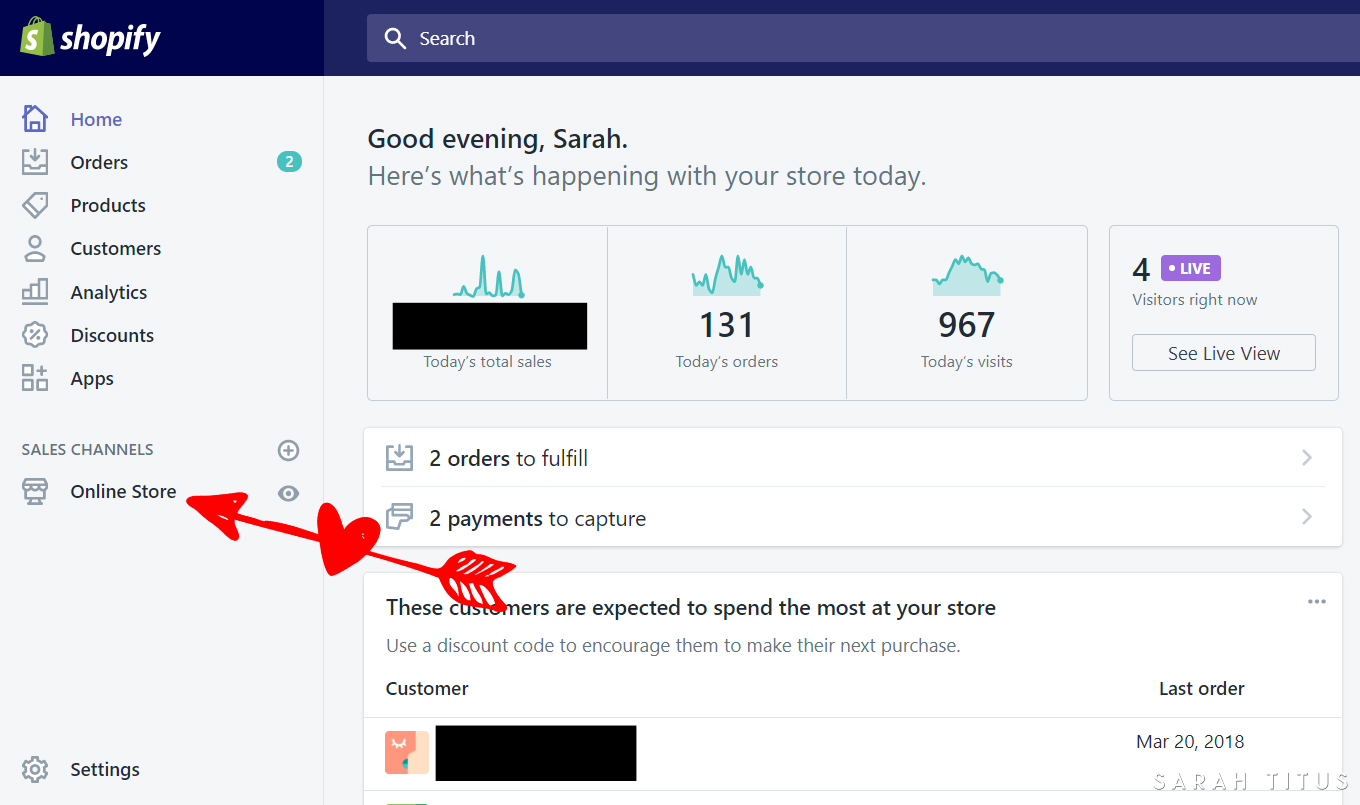Image resolution: width=1360 pixels, height=805 pixels.
Task: Open the 2 orders to fulfill chevron
Action: (1307, 458)
